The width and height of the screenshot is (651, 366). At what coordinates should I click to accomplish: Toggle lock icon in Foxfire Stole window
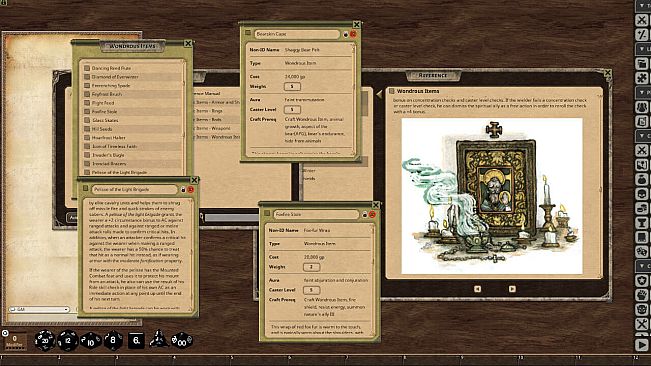pos(365,215)
